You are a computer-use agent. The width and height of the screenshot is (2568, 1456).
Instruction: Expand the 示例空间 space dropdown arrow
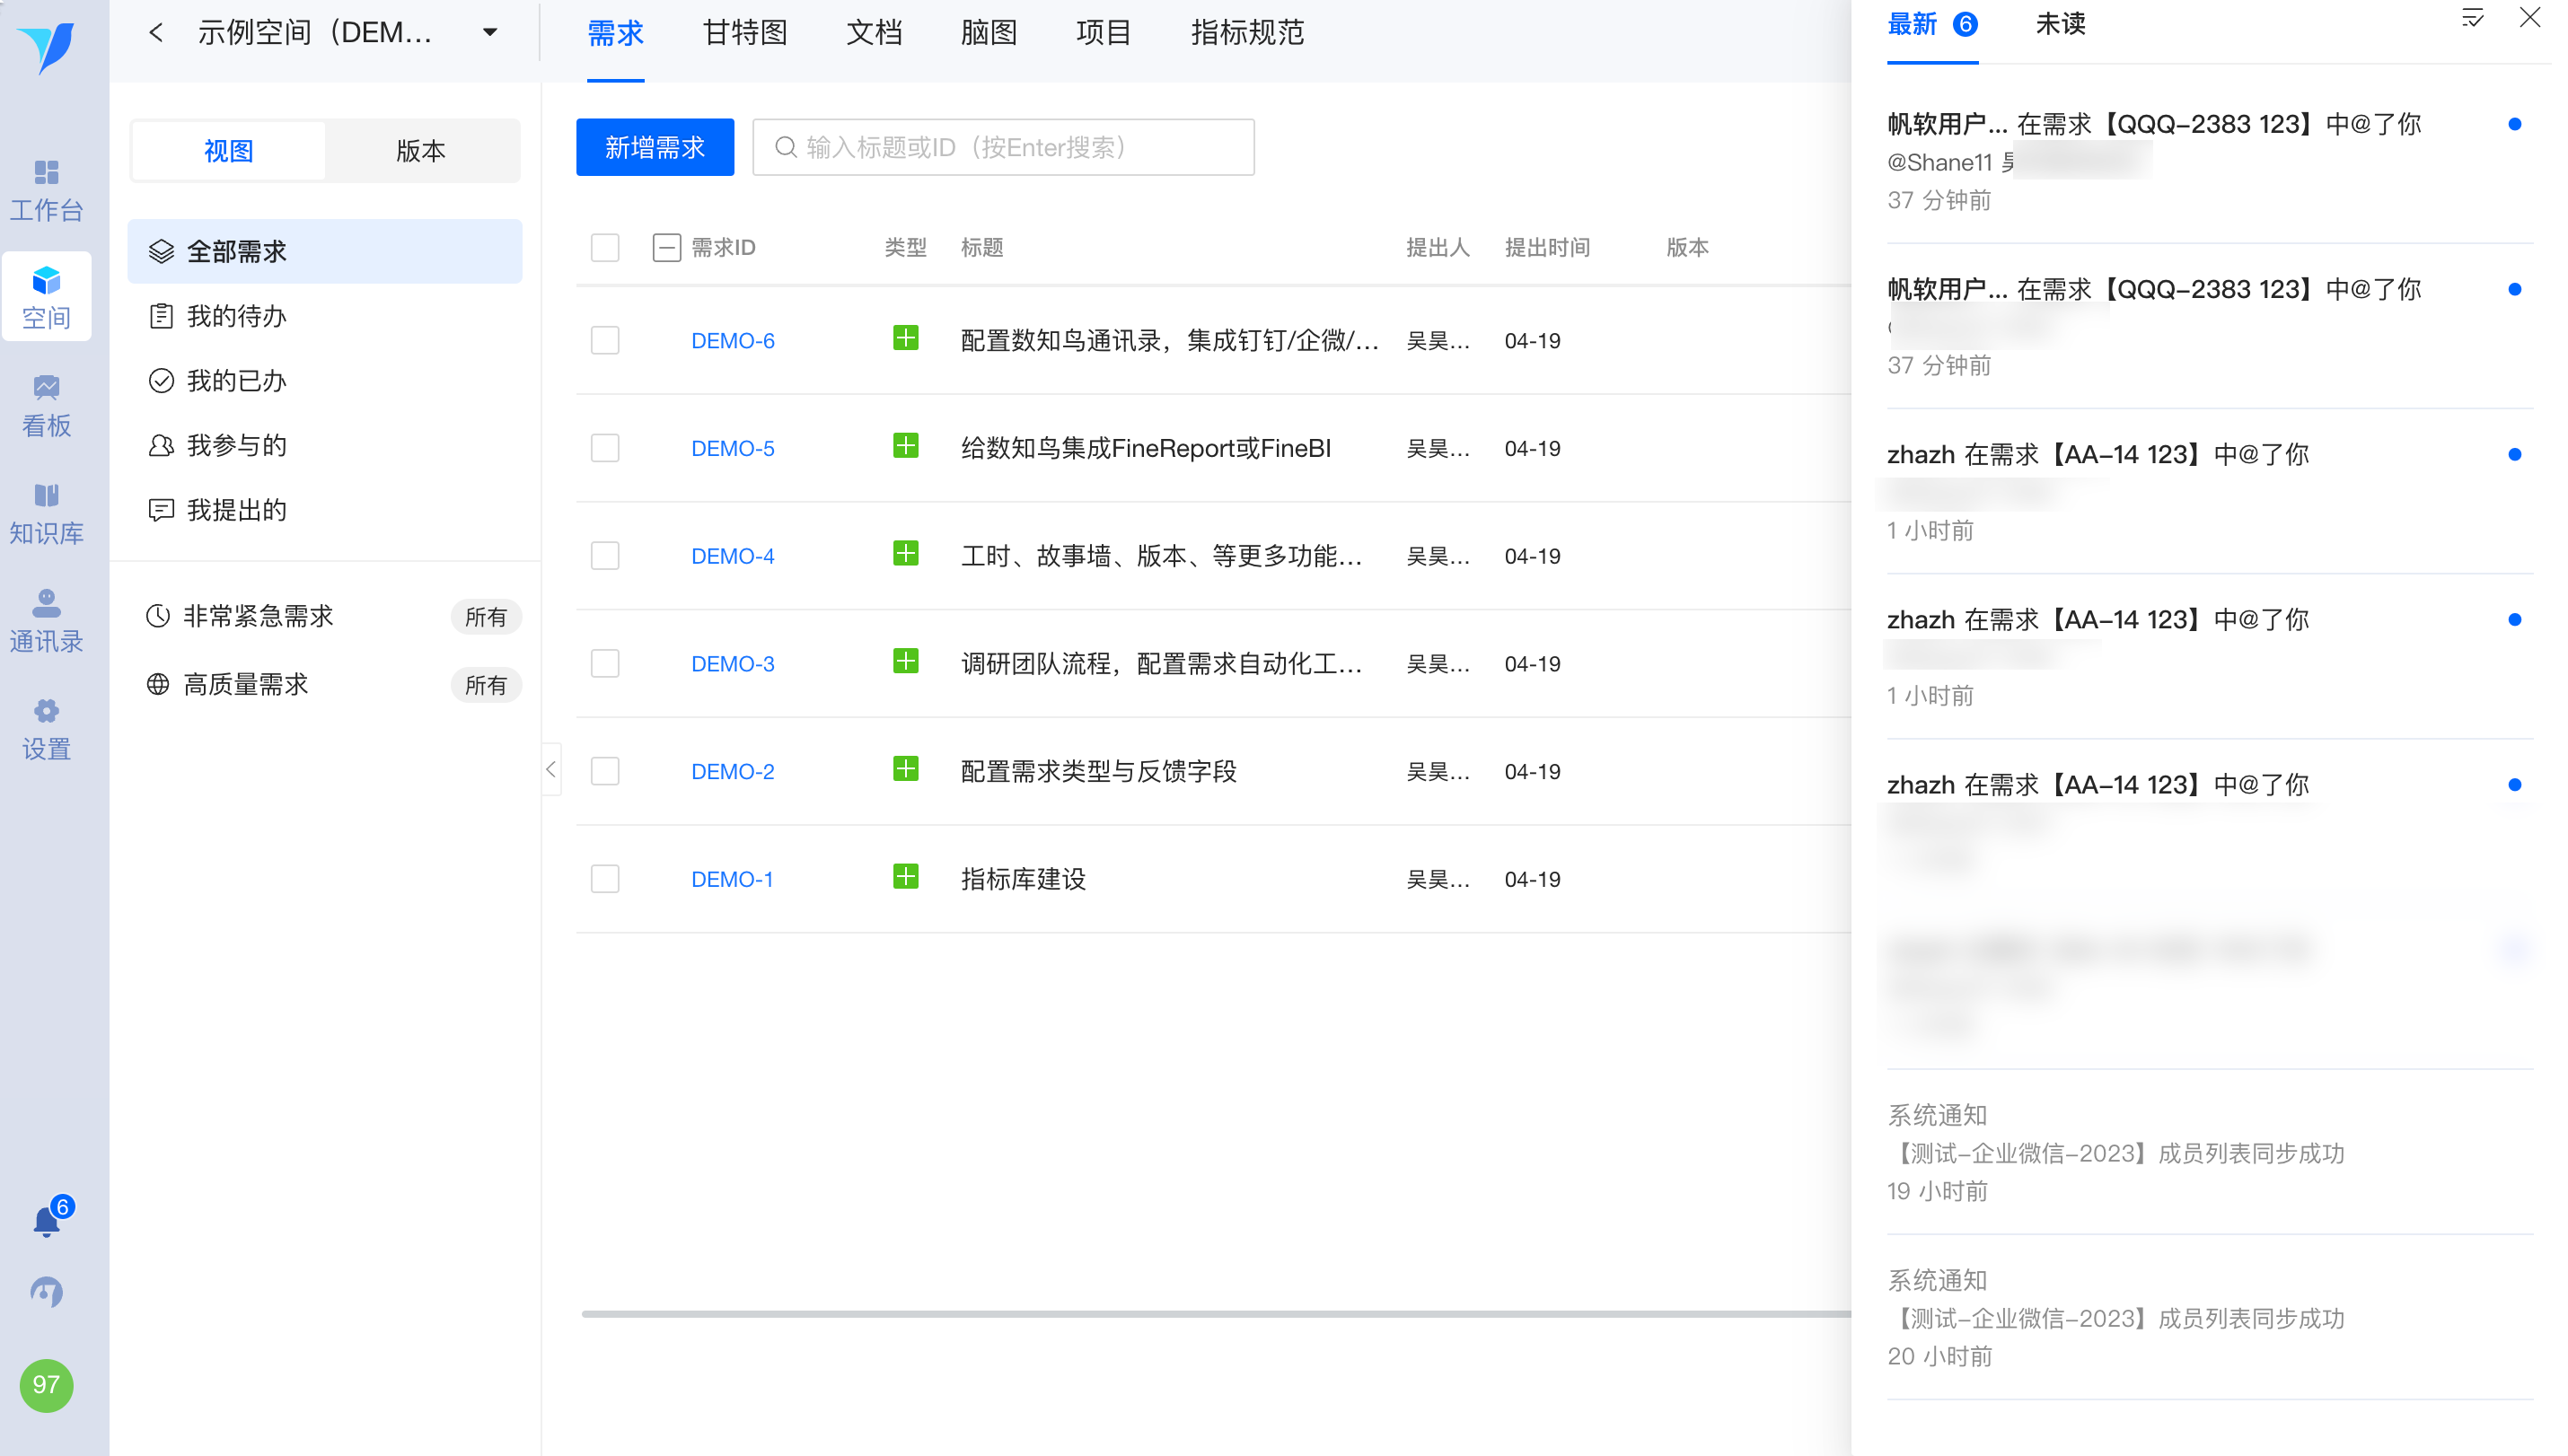point(490,33)
